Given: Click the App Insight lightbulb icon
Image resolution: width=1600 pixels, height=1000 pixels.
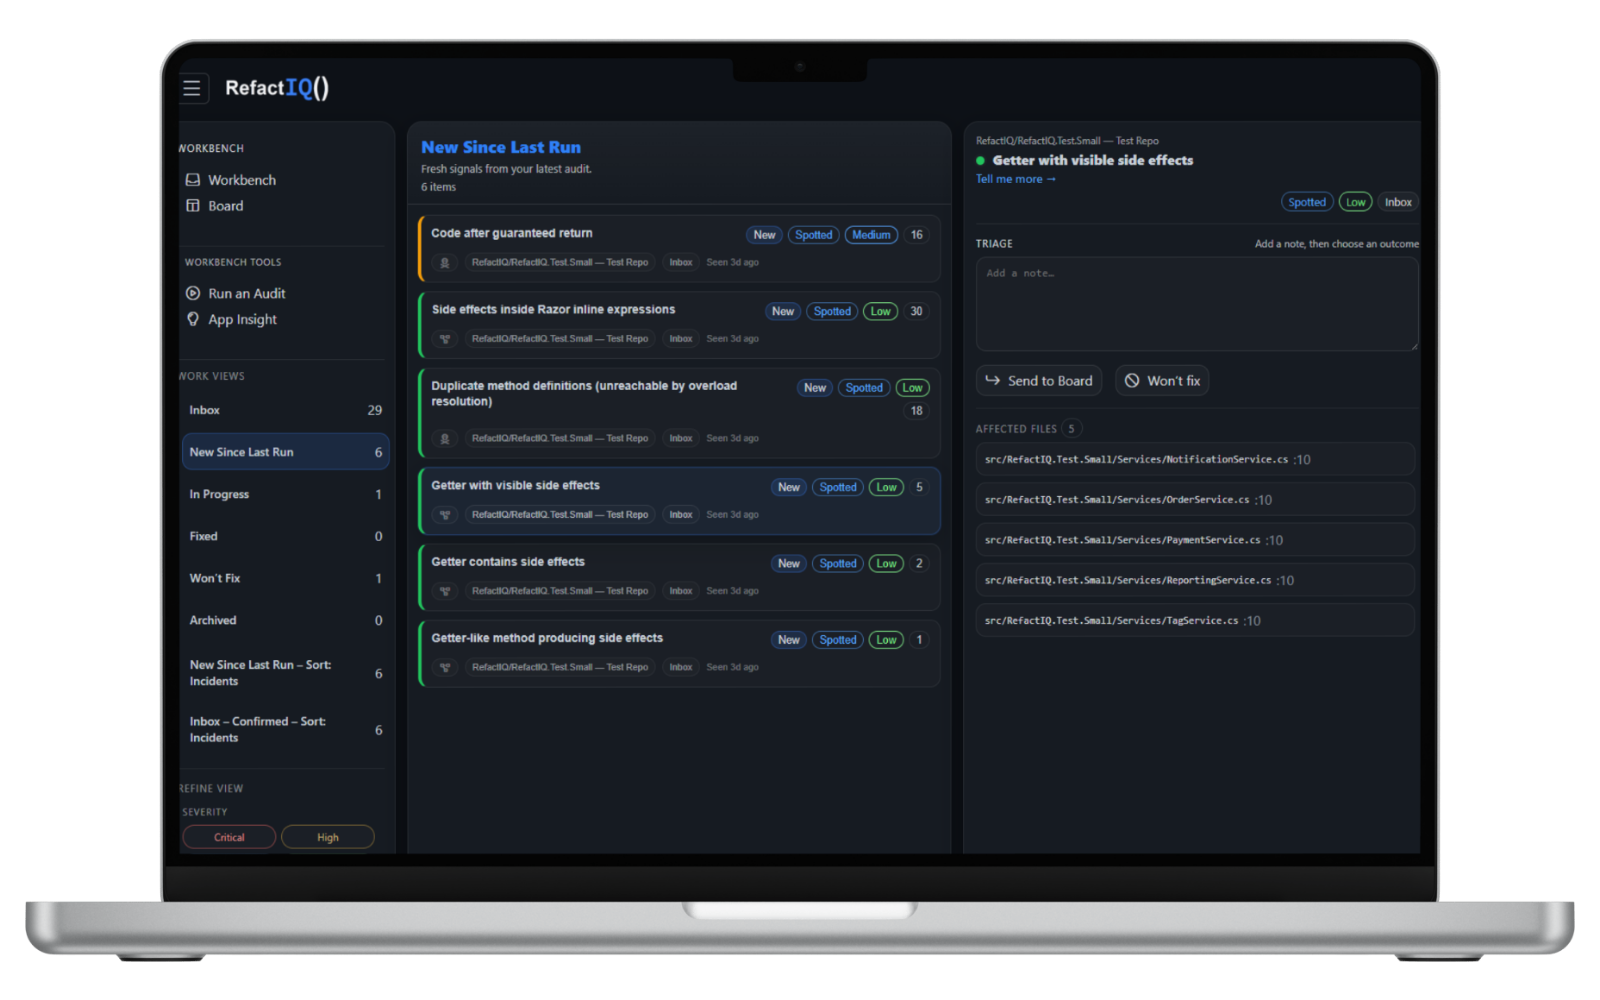Looking at the screenshot, I should (x=193, y=319).
